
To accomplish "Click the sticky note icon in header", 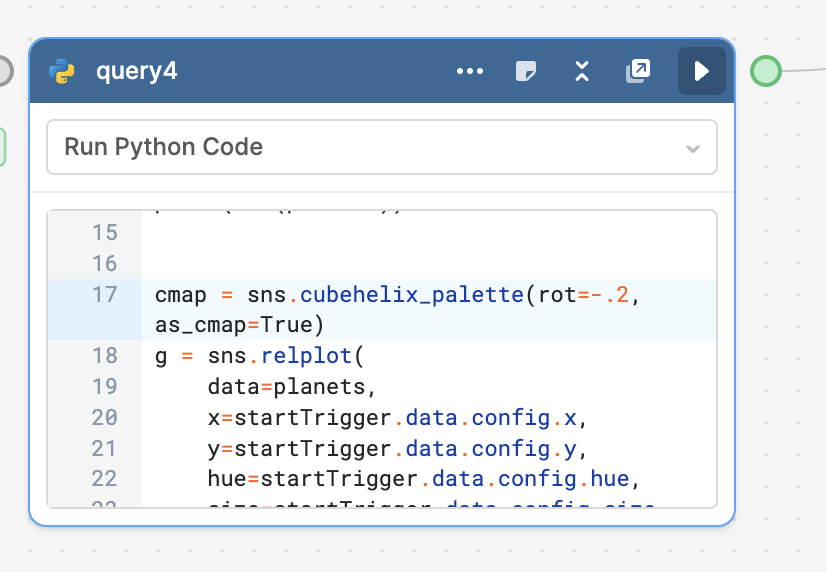I will click(x=526, y=71).
